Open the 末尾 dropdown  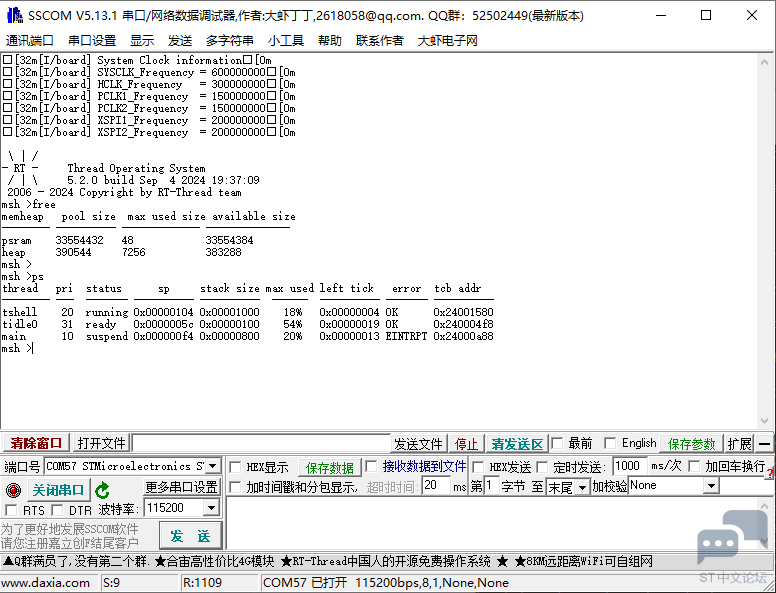coord(582,488)
